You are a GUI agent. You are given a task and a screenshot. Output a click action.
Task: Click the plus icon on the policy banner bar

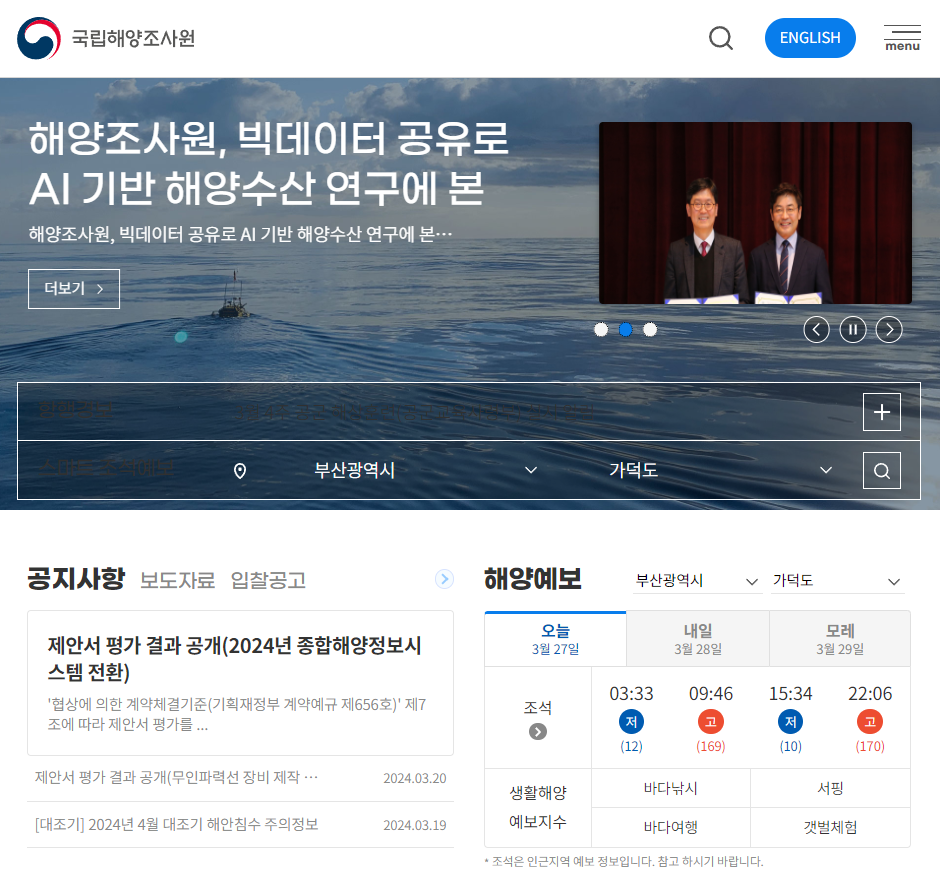pyautogui.click(x=881, y=411)
